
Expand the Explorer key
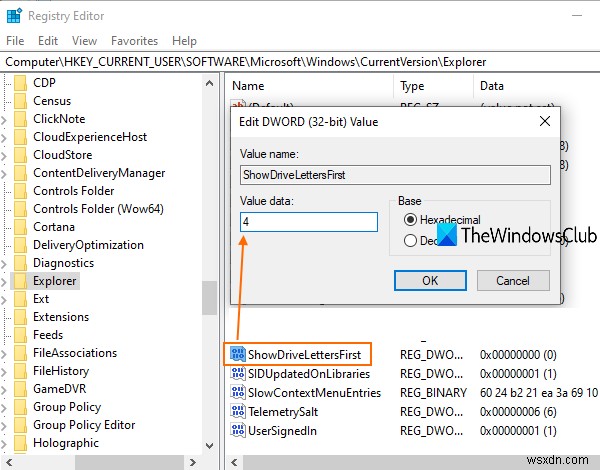click(4, 281)
